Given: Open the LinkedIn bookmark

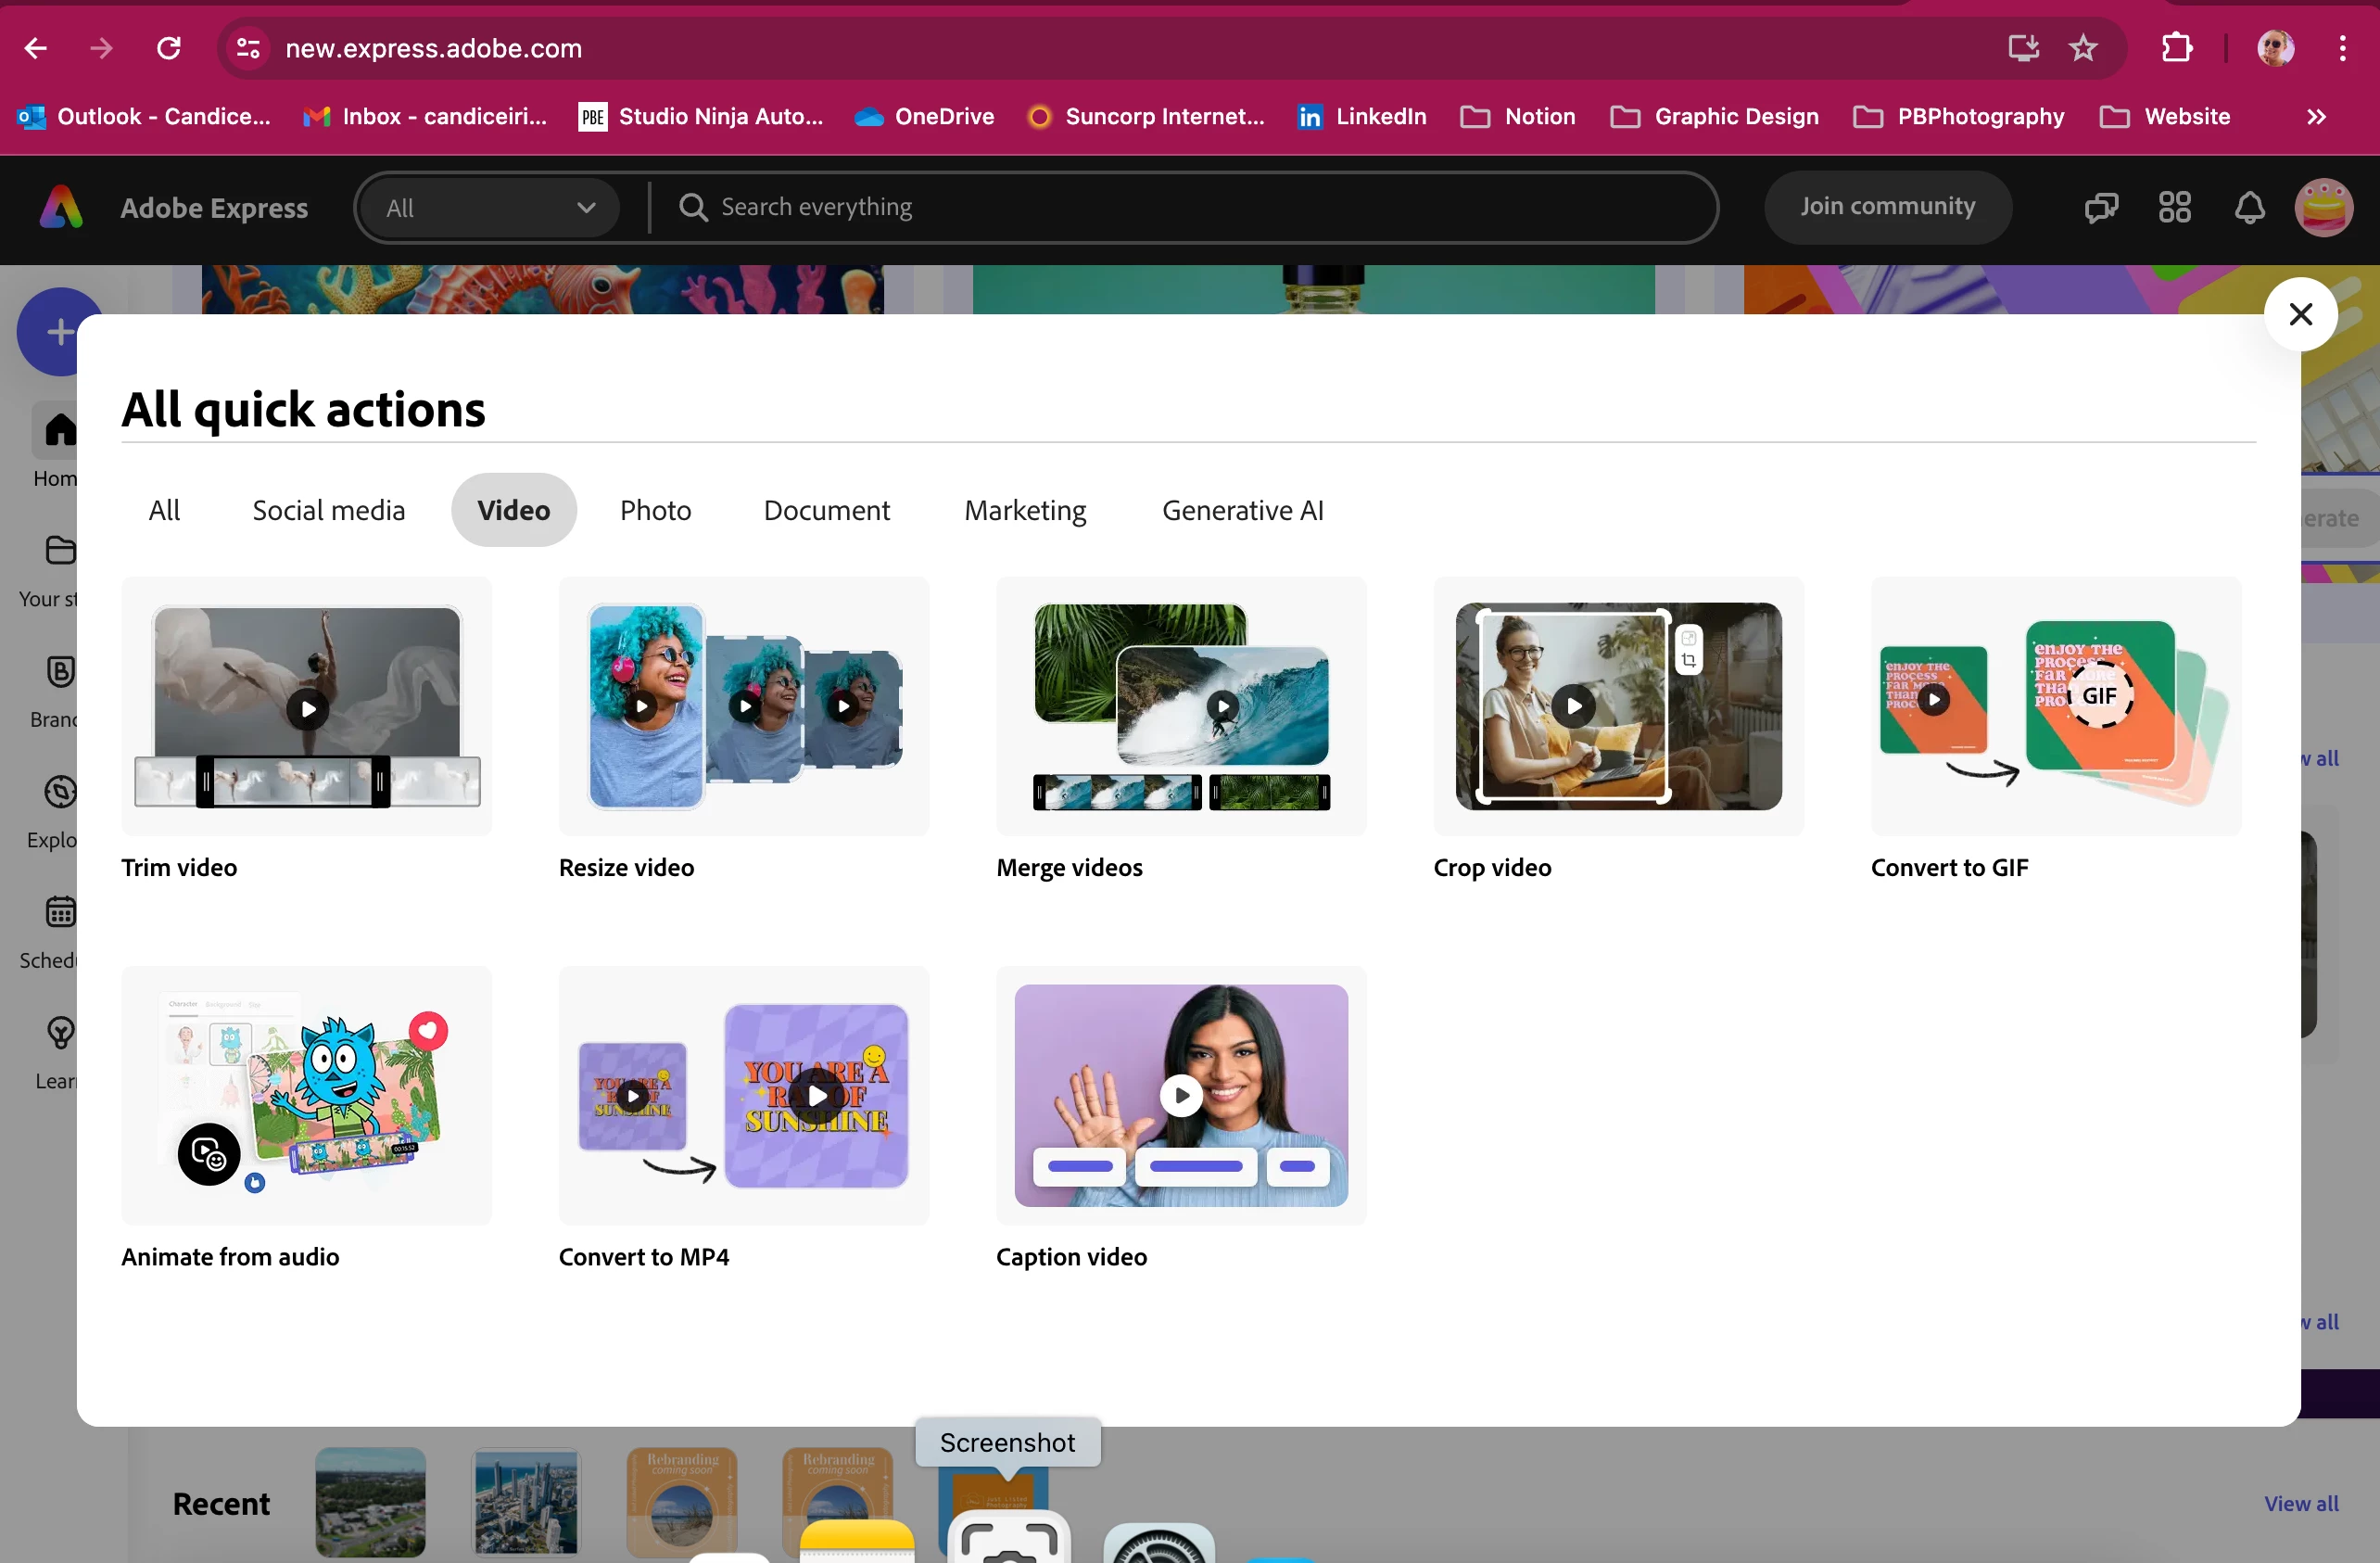Looking at the screenshot, I should (x=1361, y=117).
